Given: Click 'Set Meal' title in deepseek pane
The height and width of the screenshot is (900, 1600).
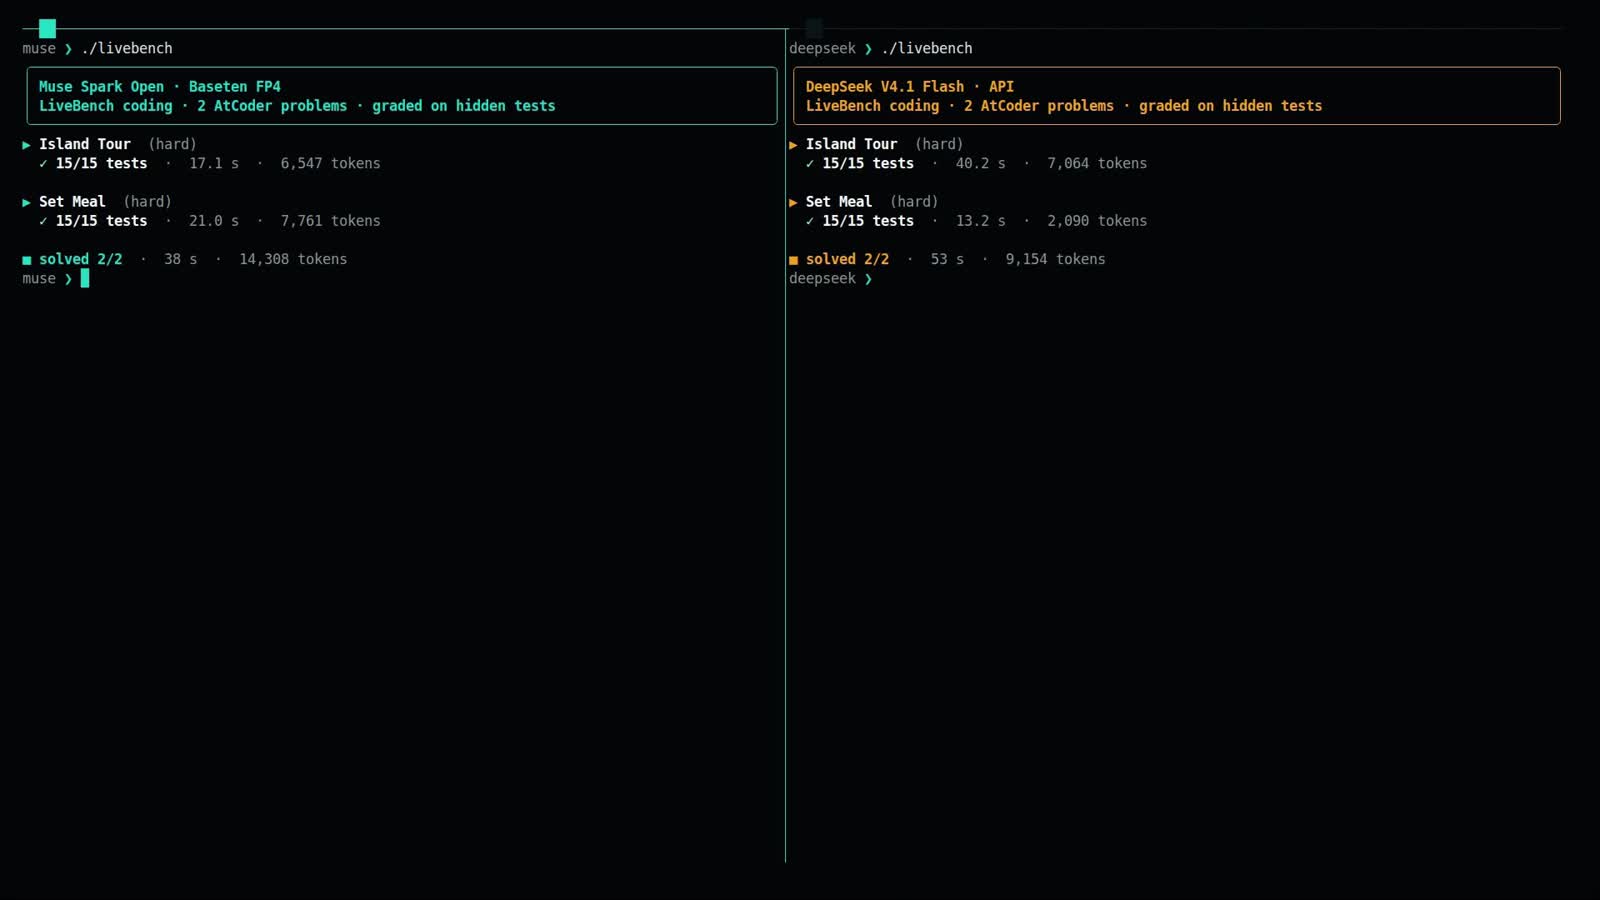Looking at the screenshot, I should 839,202.
